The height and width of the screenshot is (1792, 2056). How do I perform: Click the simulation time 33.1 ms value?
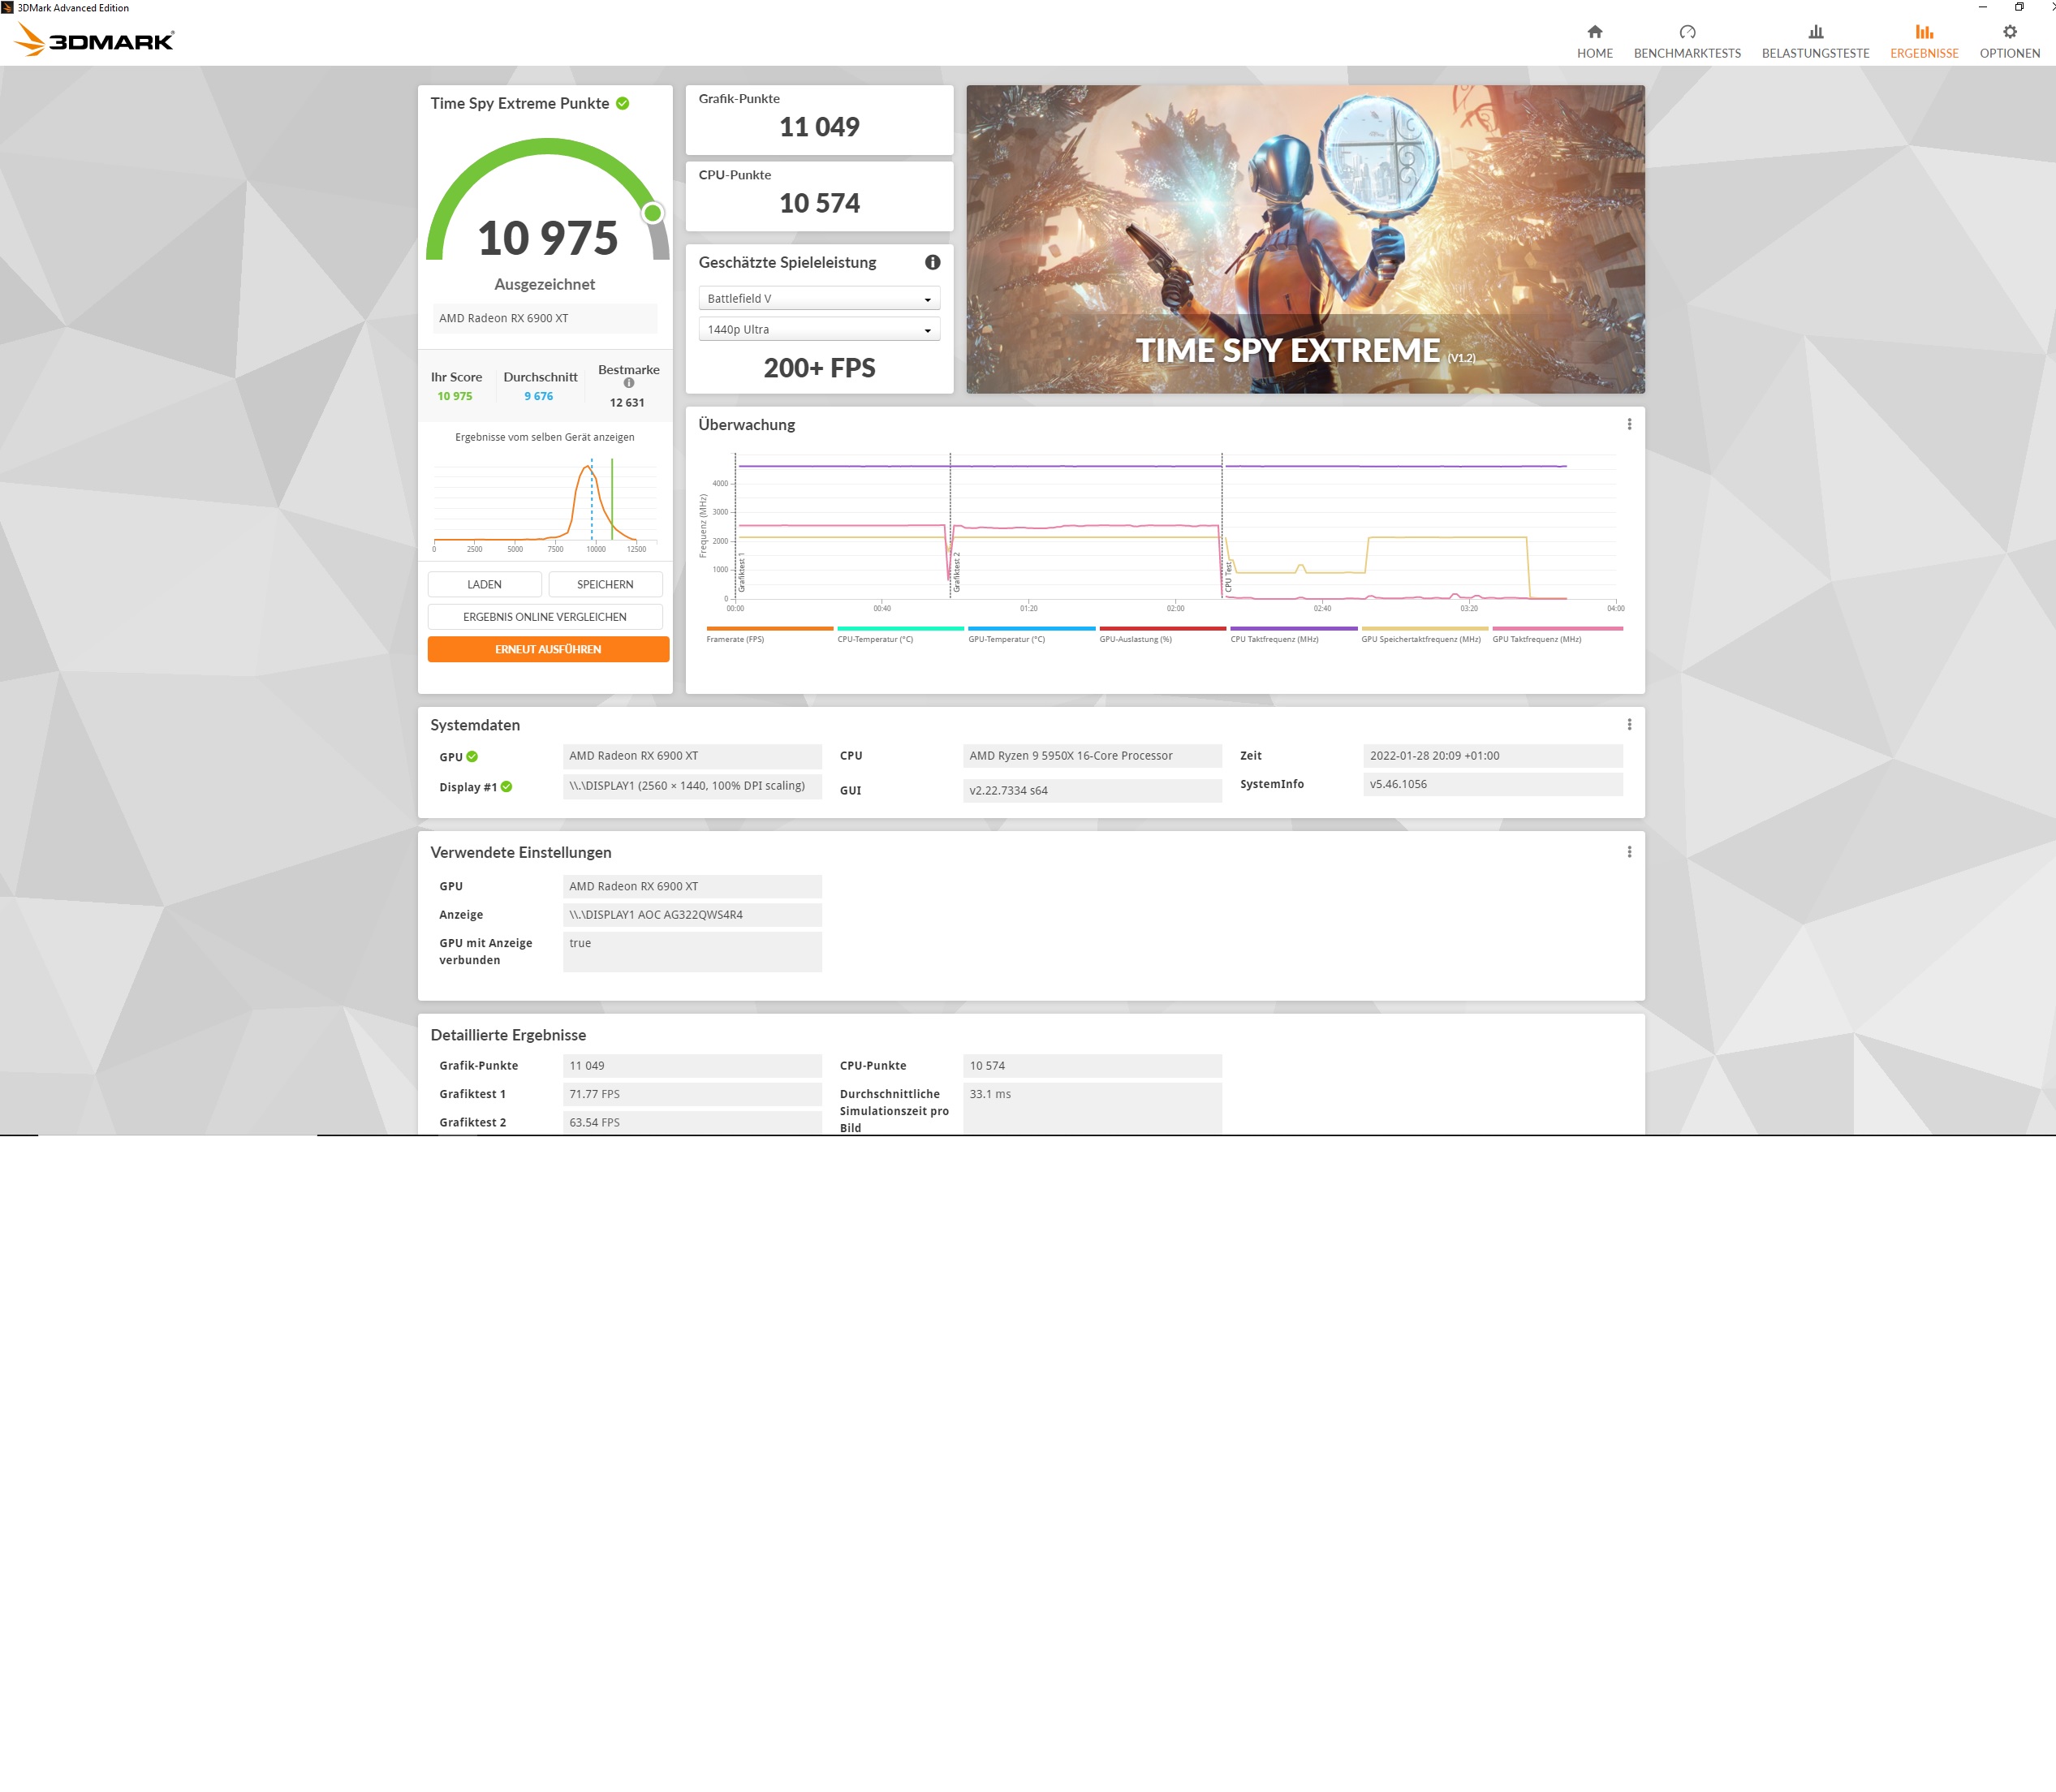(x=1092, y=1108)
